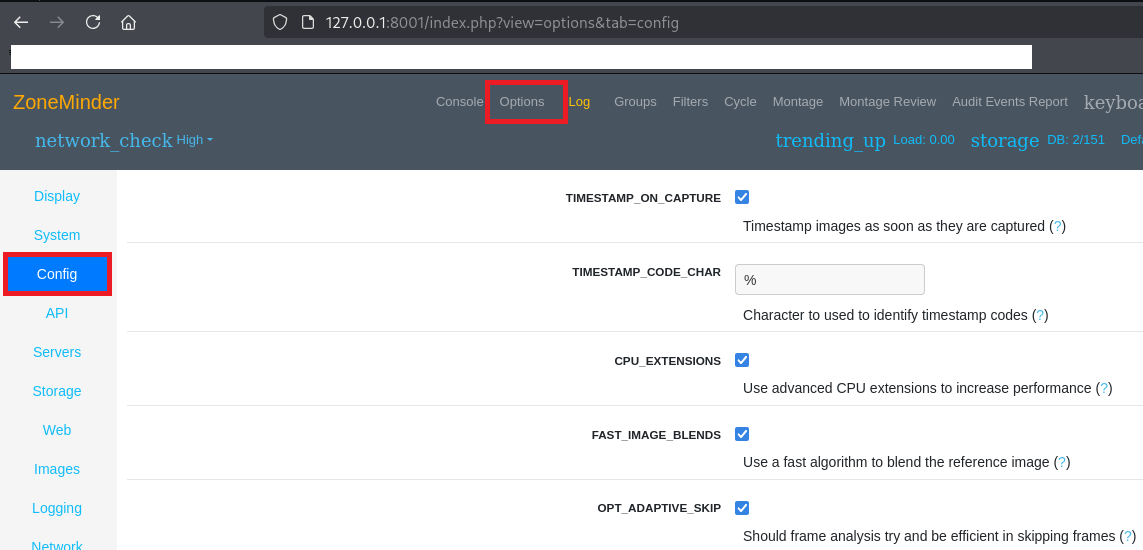This screenshot has height=550, width=1143.
Task: Open the Montage Review page
Action: pyautogui.click(x=887, y=102)
